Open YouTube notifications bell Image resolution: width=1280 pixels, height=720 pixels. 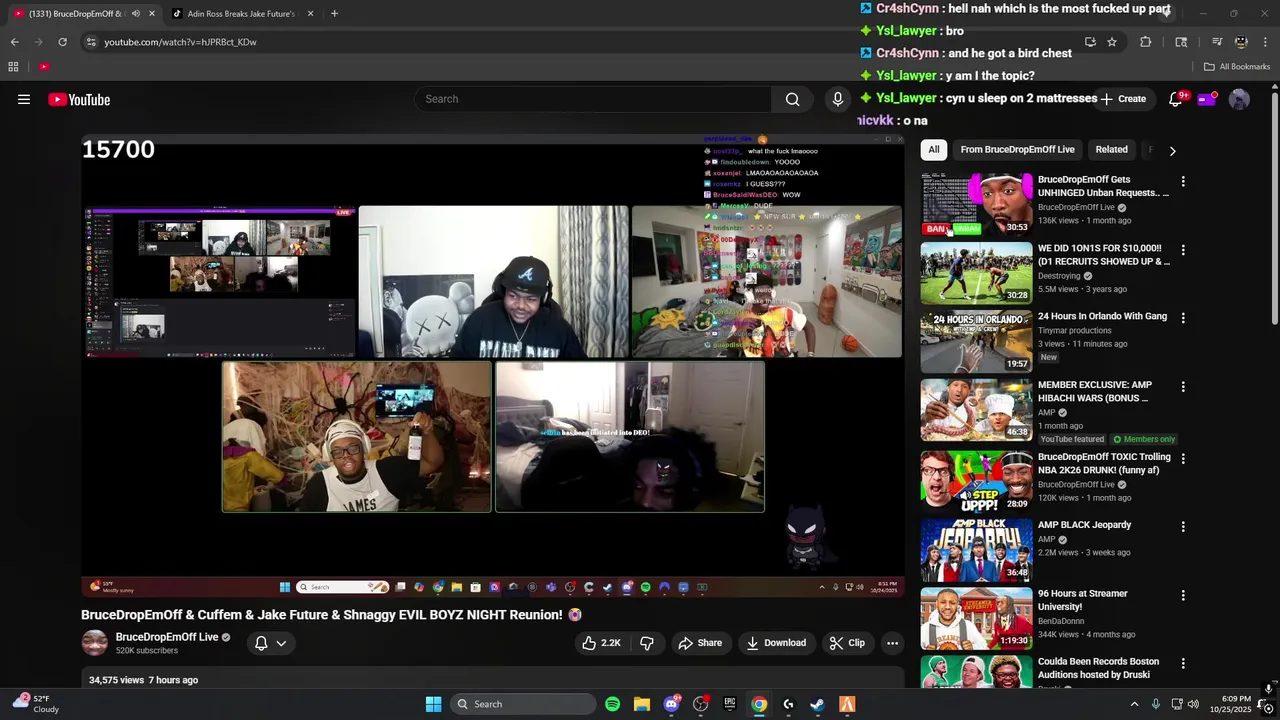1176,99
